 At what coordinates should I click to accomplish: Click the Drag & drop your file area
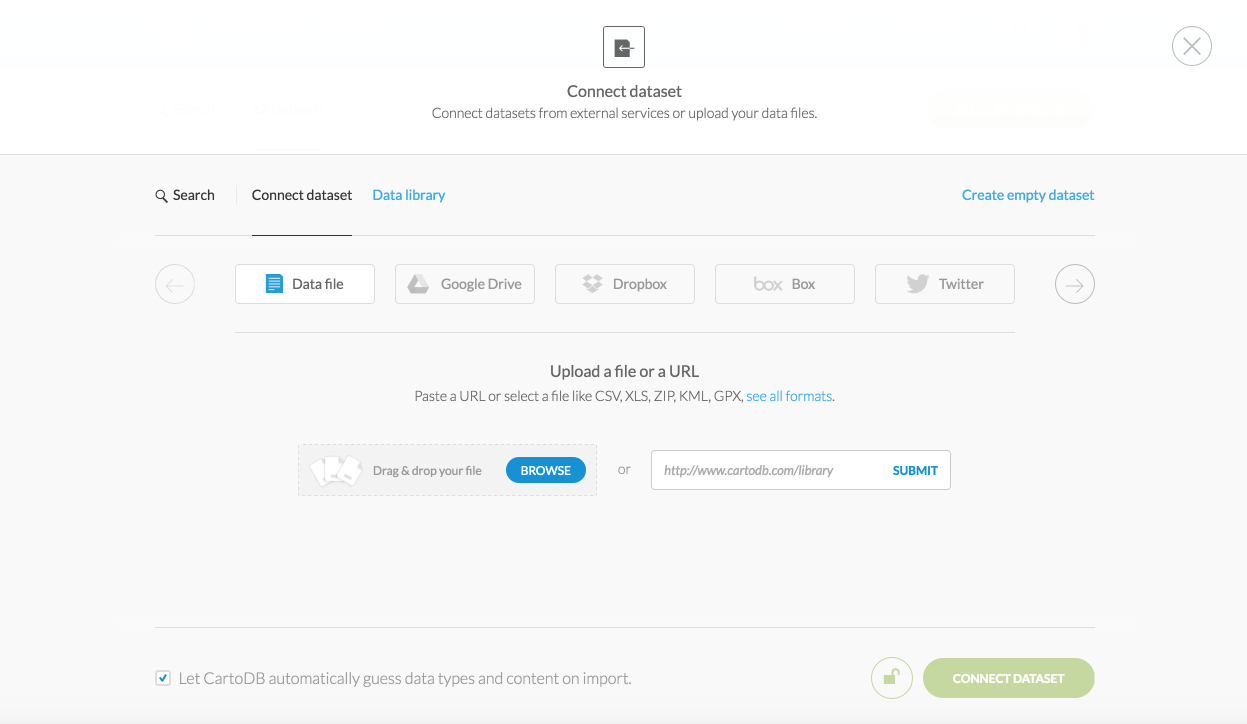tap(447, 470)
